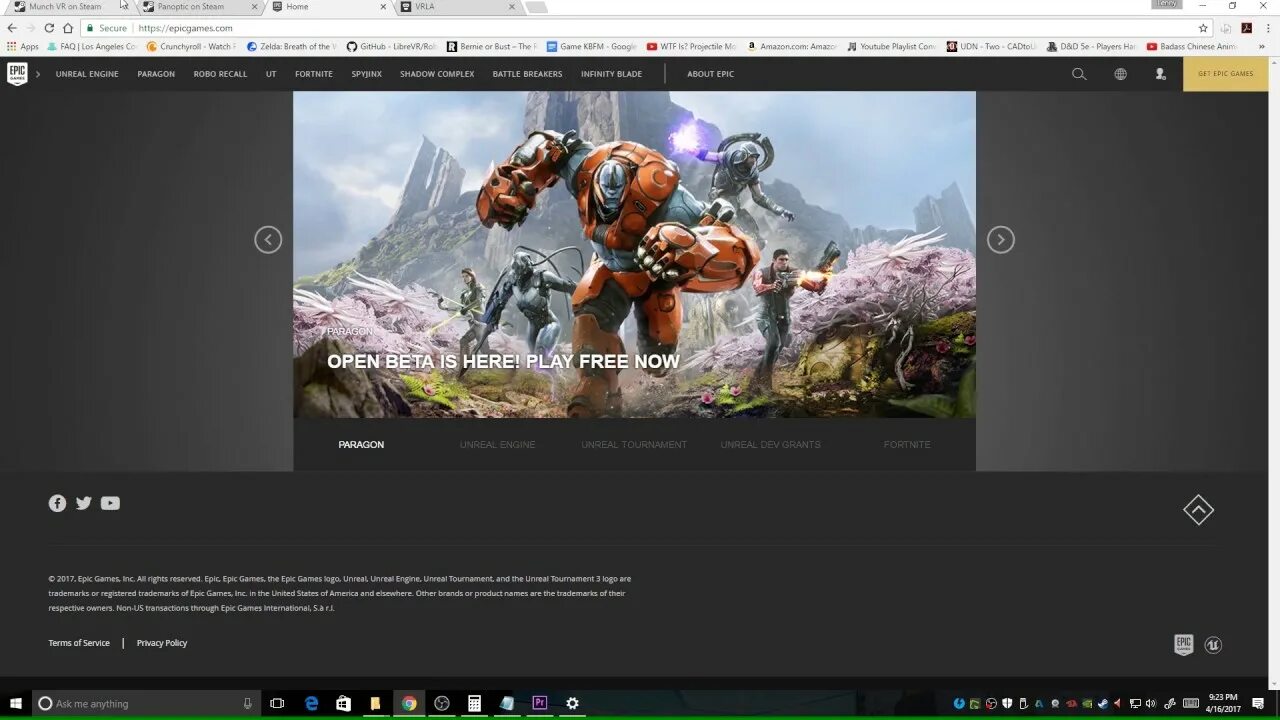
Task: Open About Epic nav item
Action: point(710,74)
